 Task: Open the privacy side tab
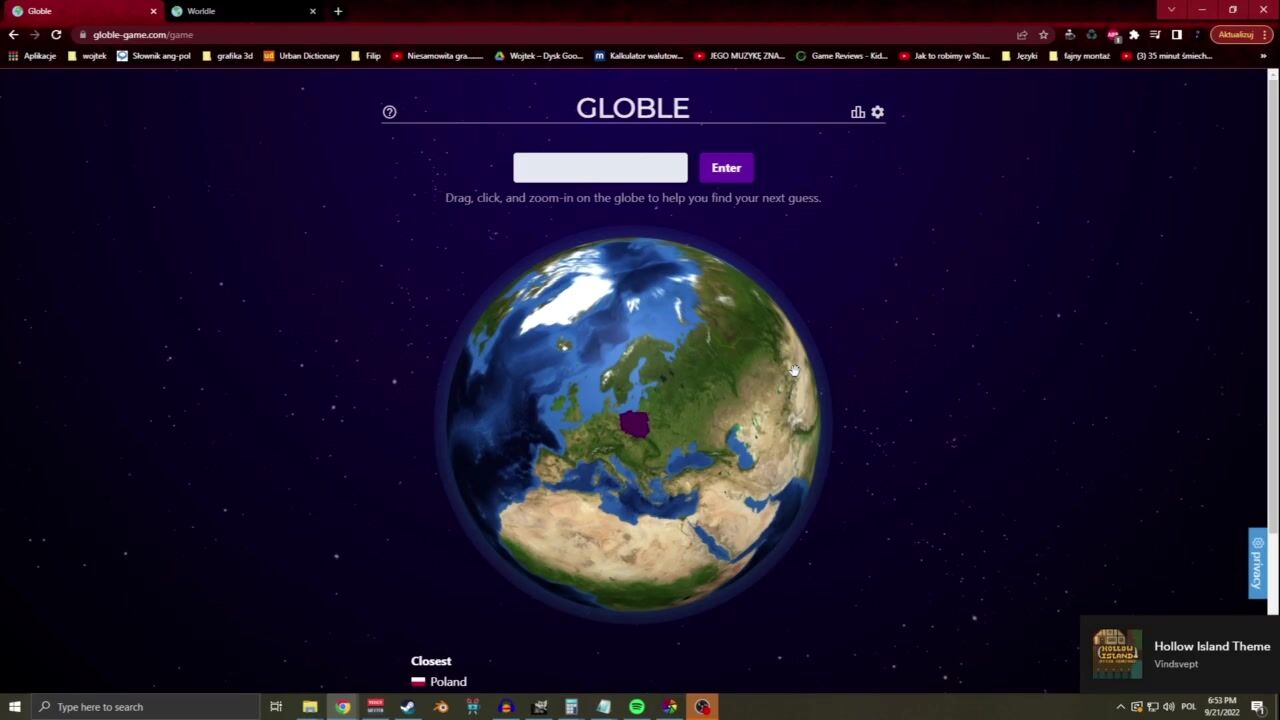pos(1257,563)
